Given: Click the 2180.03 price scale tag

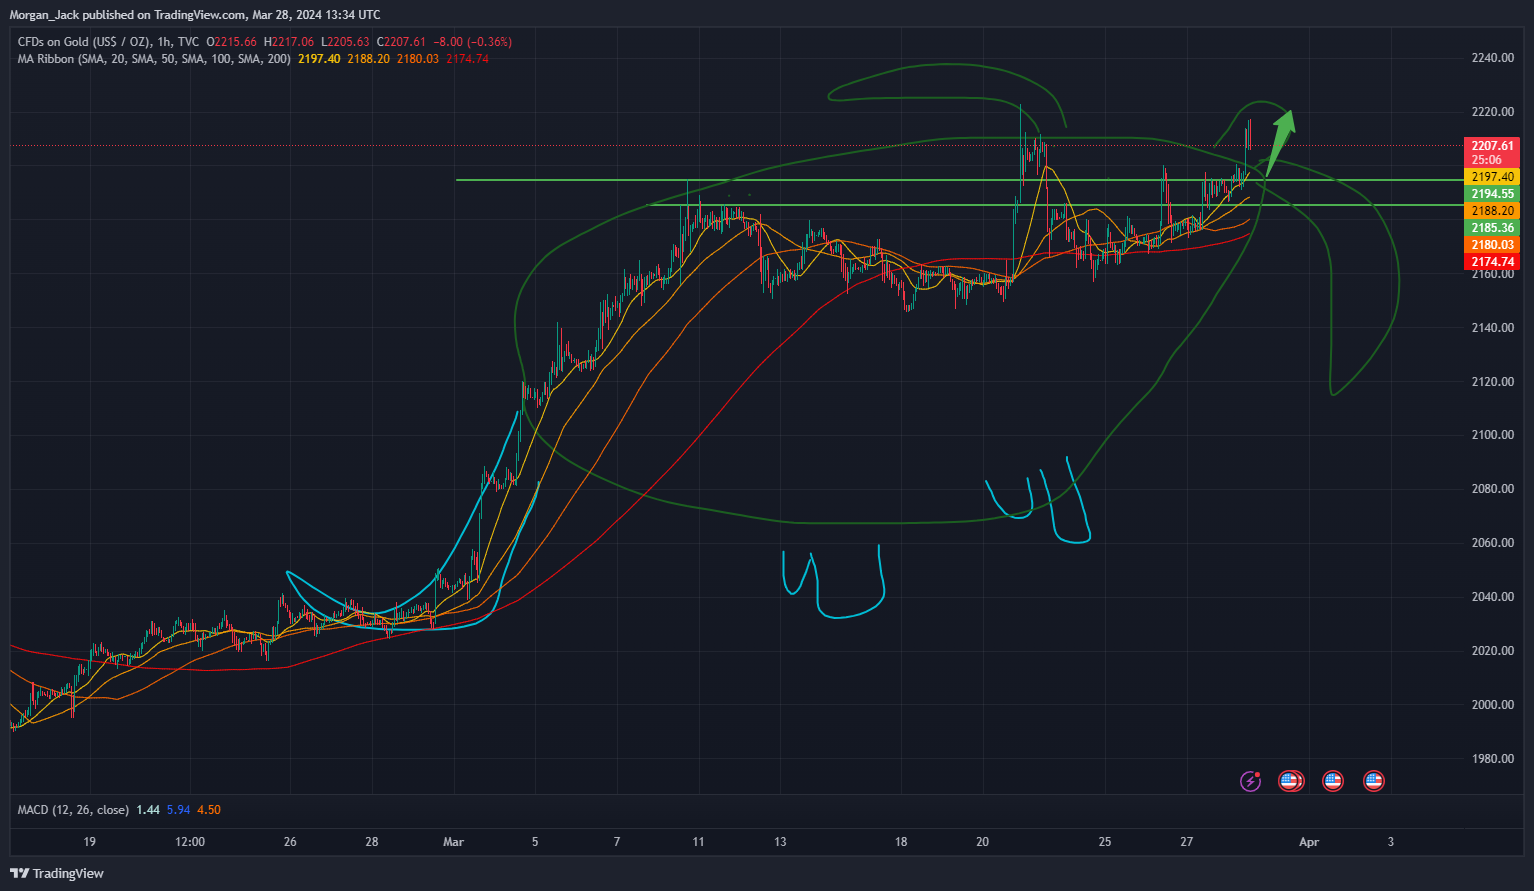Looking at the screenshot, I should click(x=1492, y=245).
